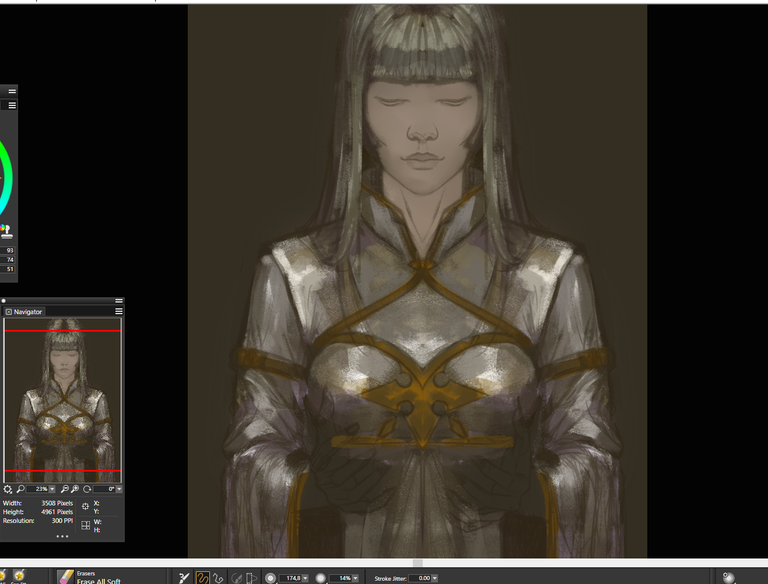Screen dimensions: 768x584
Task: Click the Navigator settings gear icon
Action: 8,489
